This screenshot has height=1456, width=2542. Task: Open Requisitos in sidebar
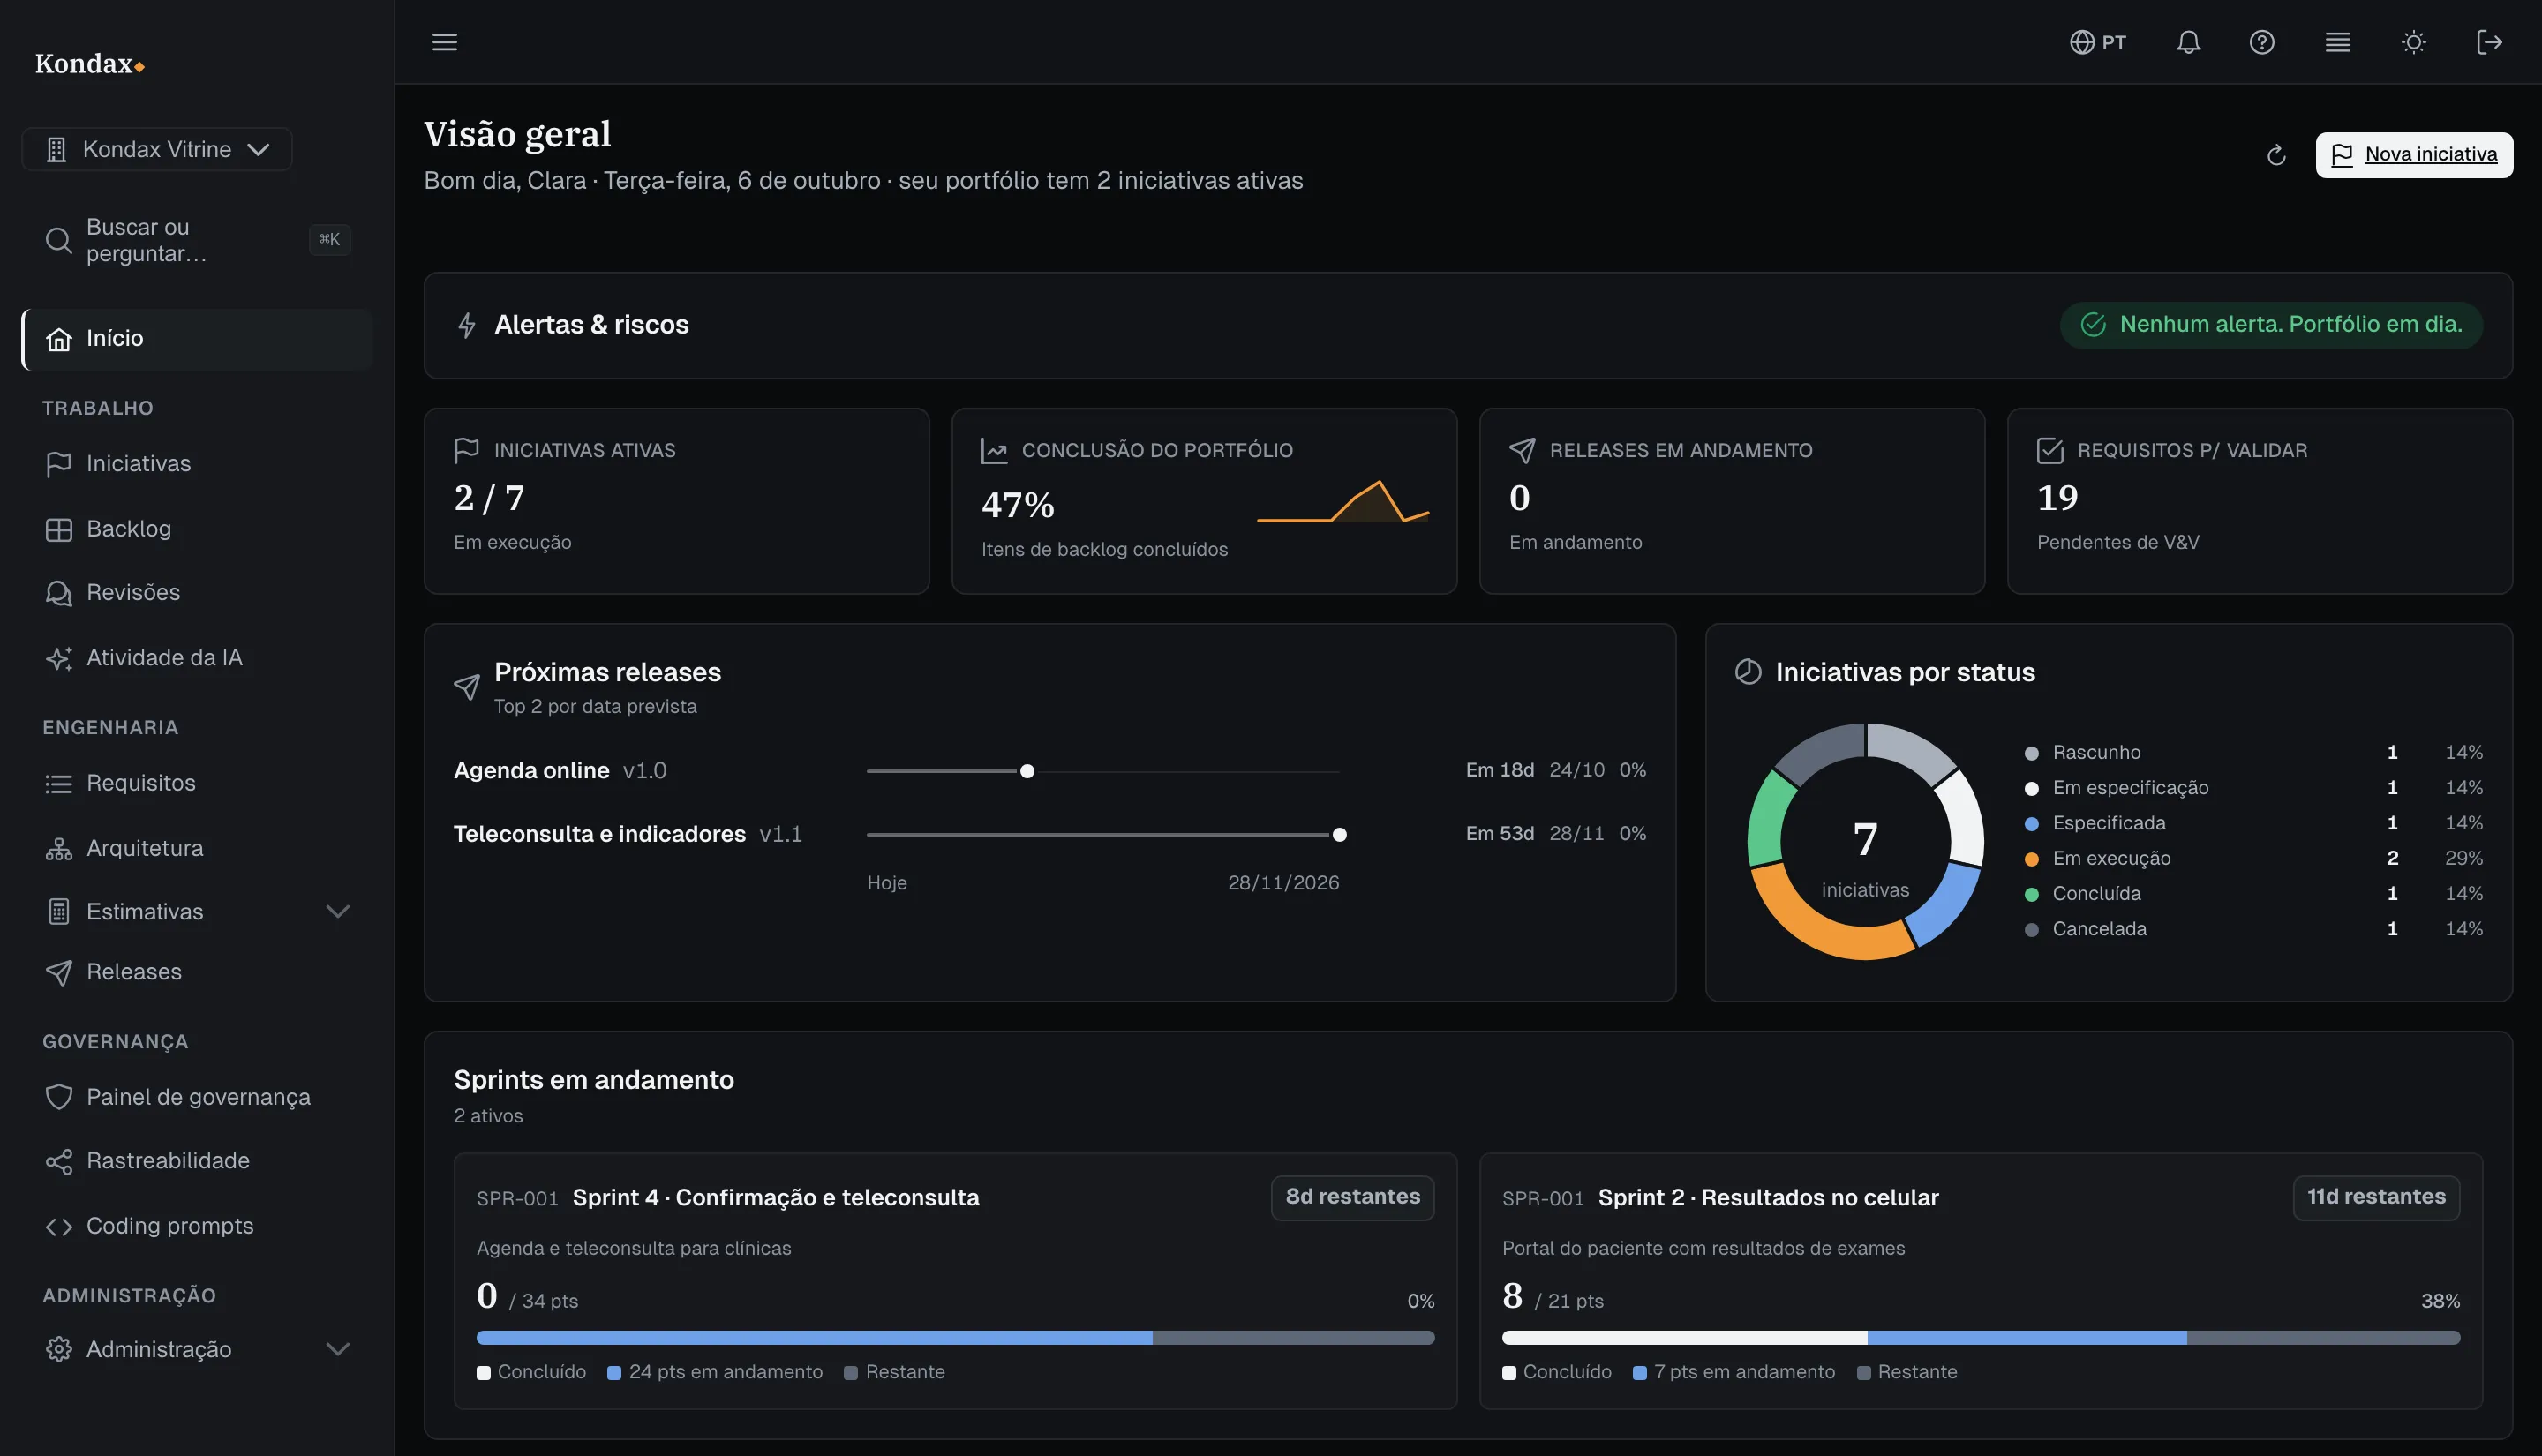tap(197, 783)
